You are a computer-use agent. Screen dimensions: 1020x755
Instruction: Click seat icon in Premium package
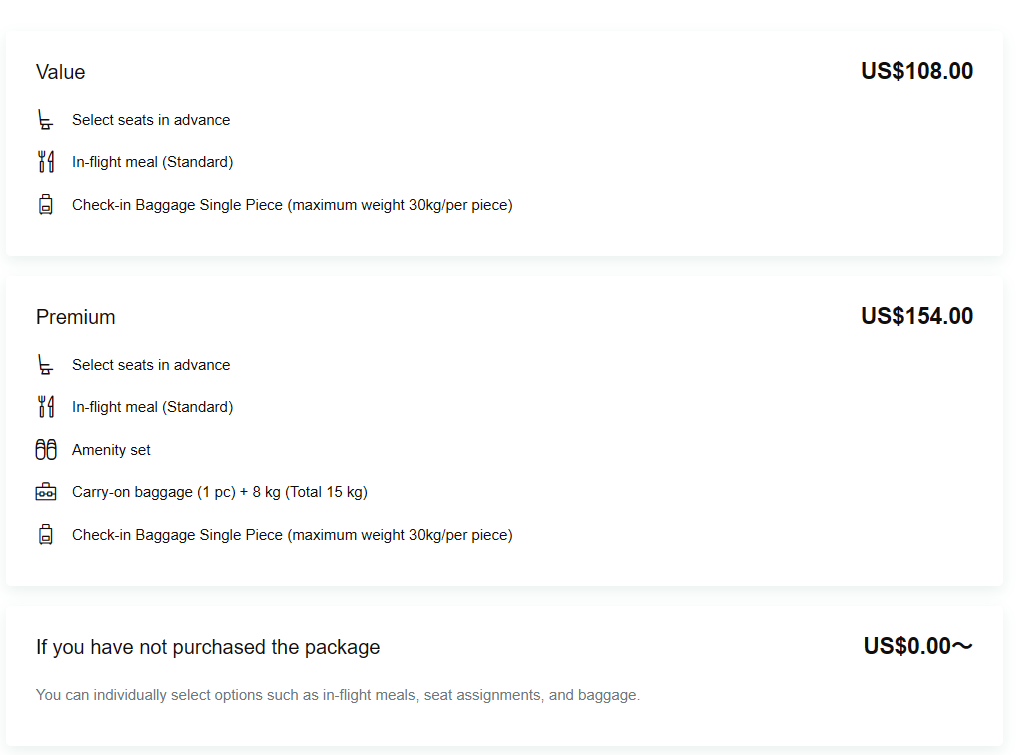pos(45,365)
